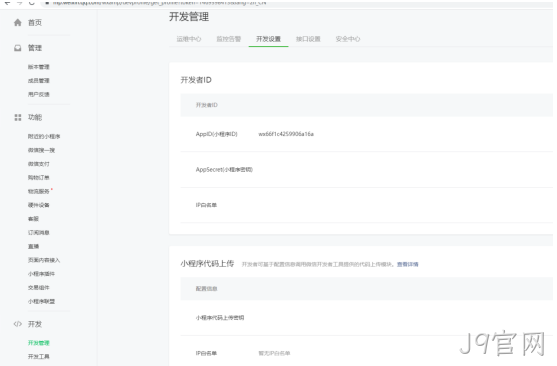557x366 pixels.
Task: Click the home icon beside 首页
Action: tap(17, 23)
